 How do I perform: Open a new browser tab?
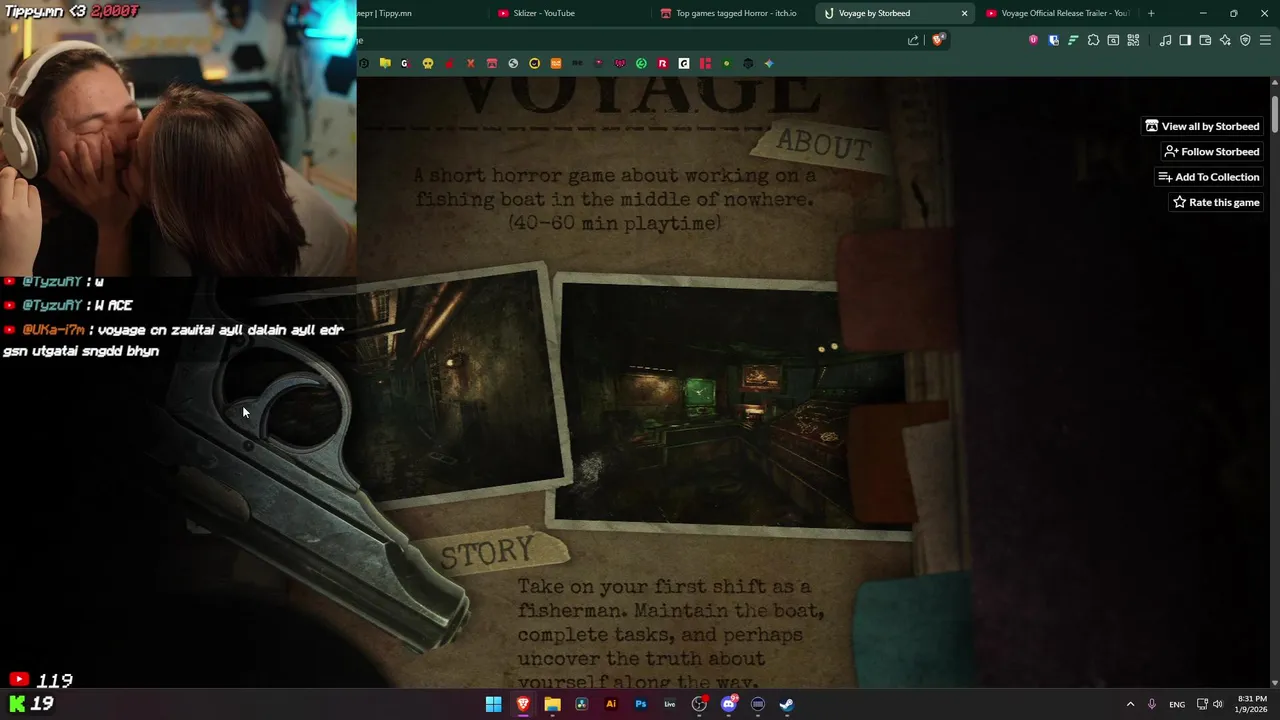pos(1151,13)
